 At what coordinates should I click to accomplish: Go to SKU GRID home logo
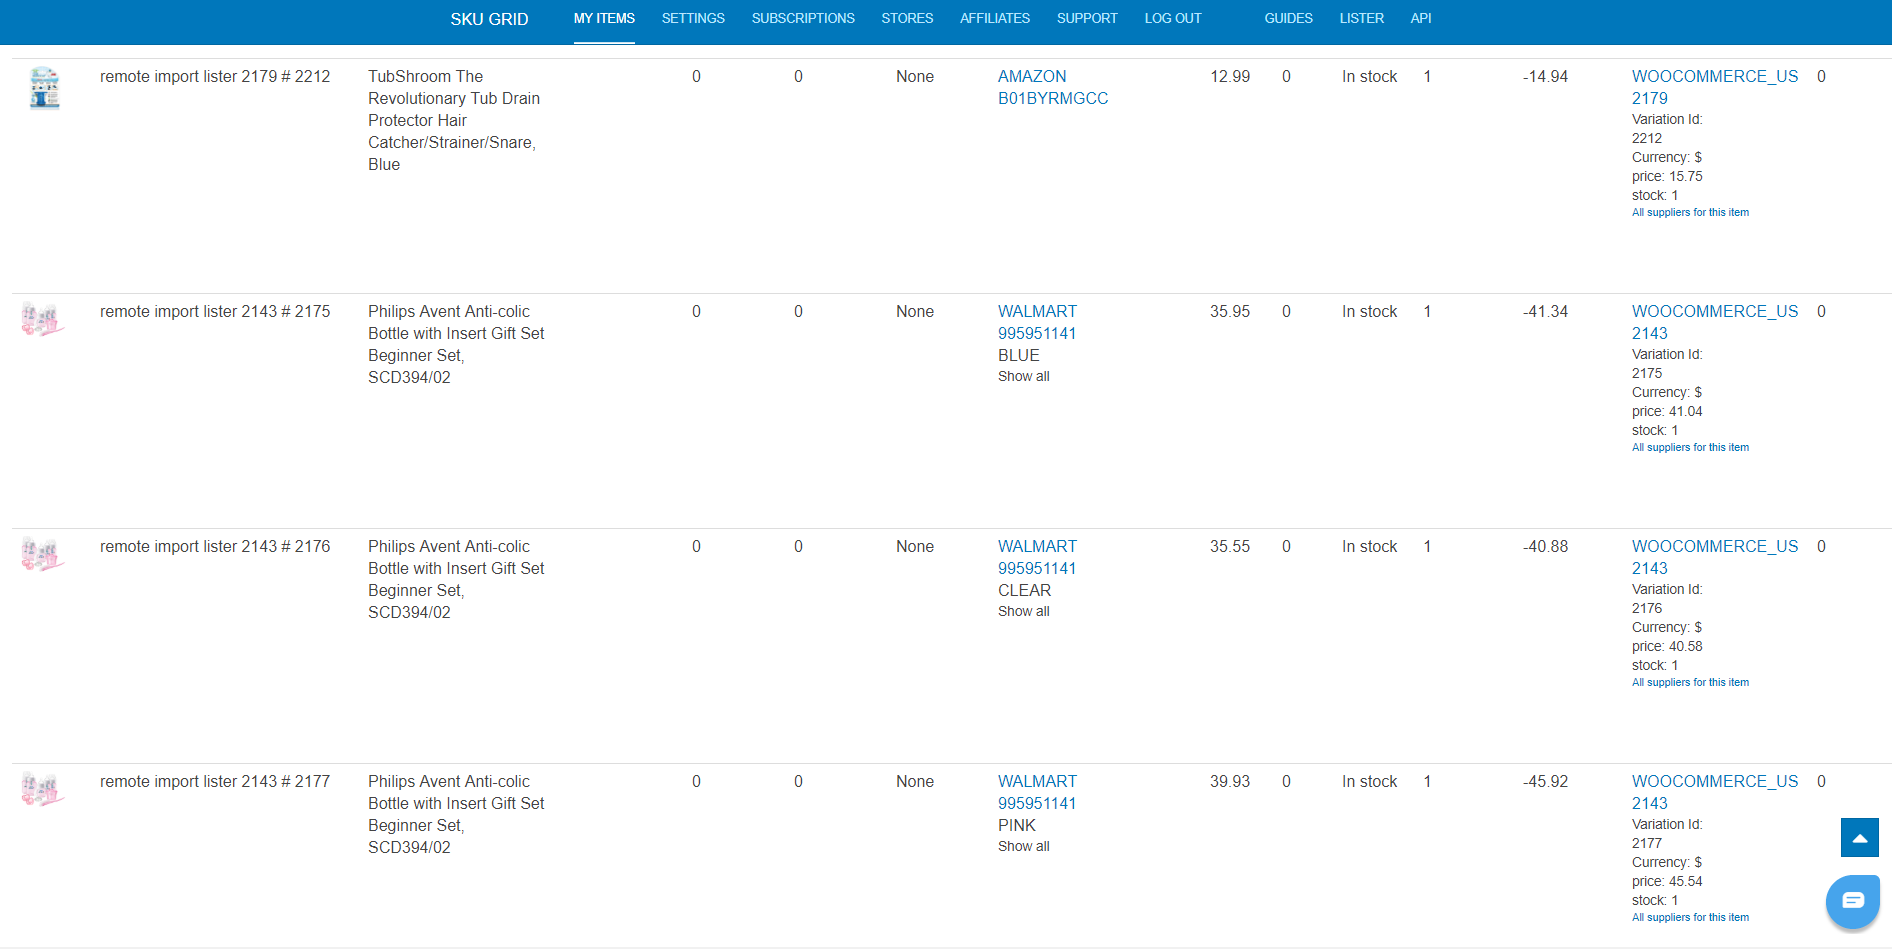489,19
